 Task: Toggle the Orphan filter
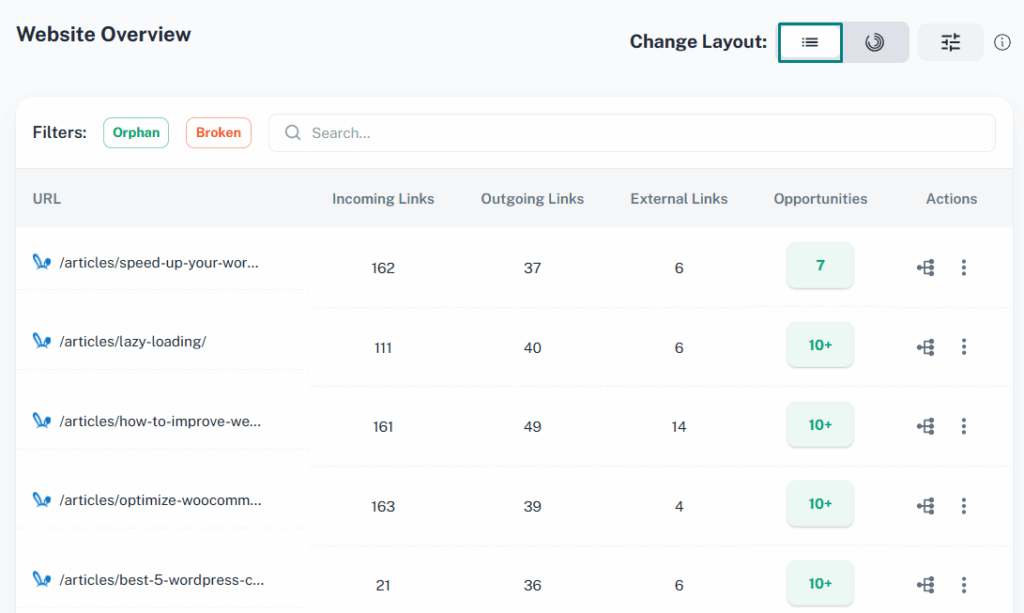(x=136, y=133)
